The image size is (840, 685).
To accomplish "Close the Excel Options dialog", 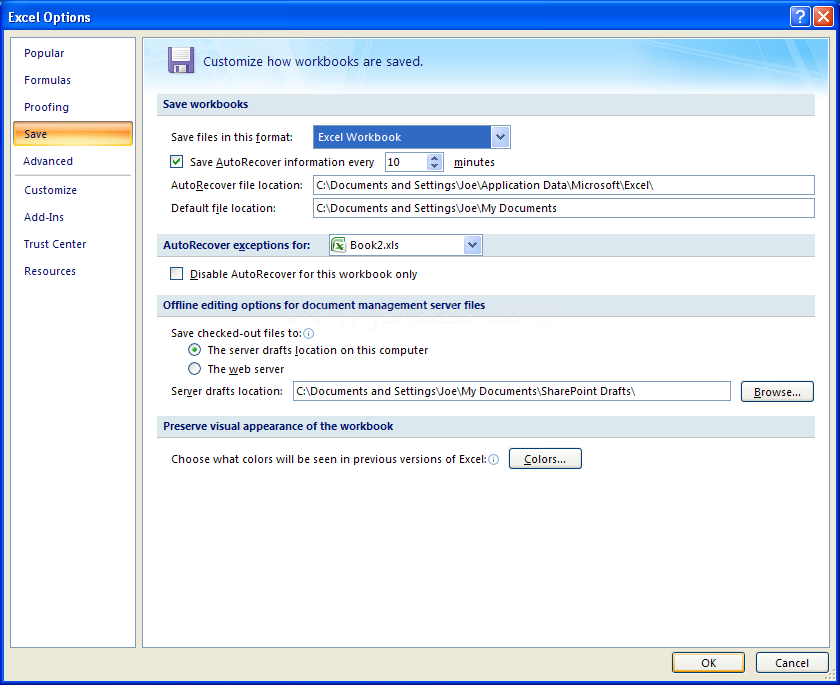I will (x=823, y=17).
